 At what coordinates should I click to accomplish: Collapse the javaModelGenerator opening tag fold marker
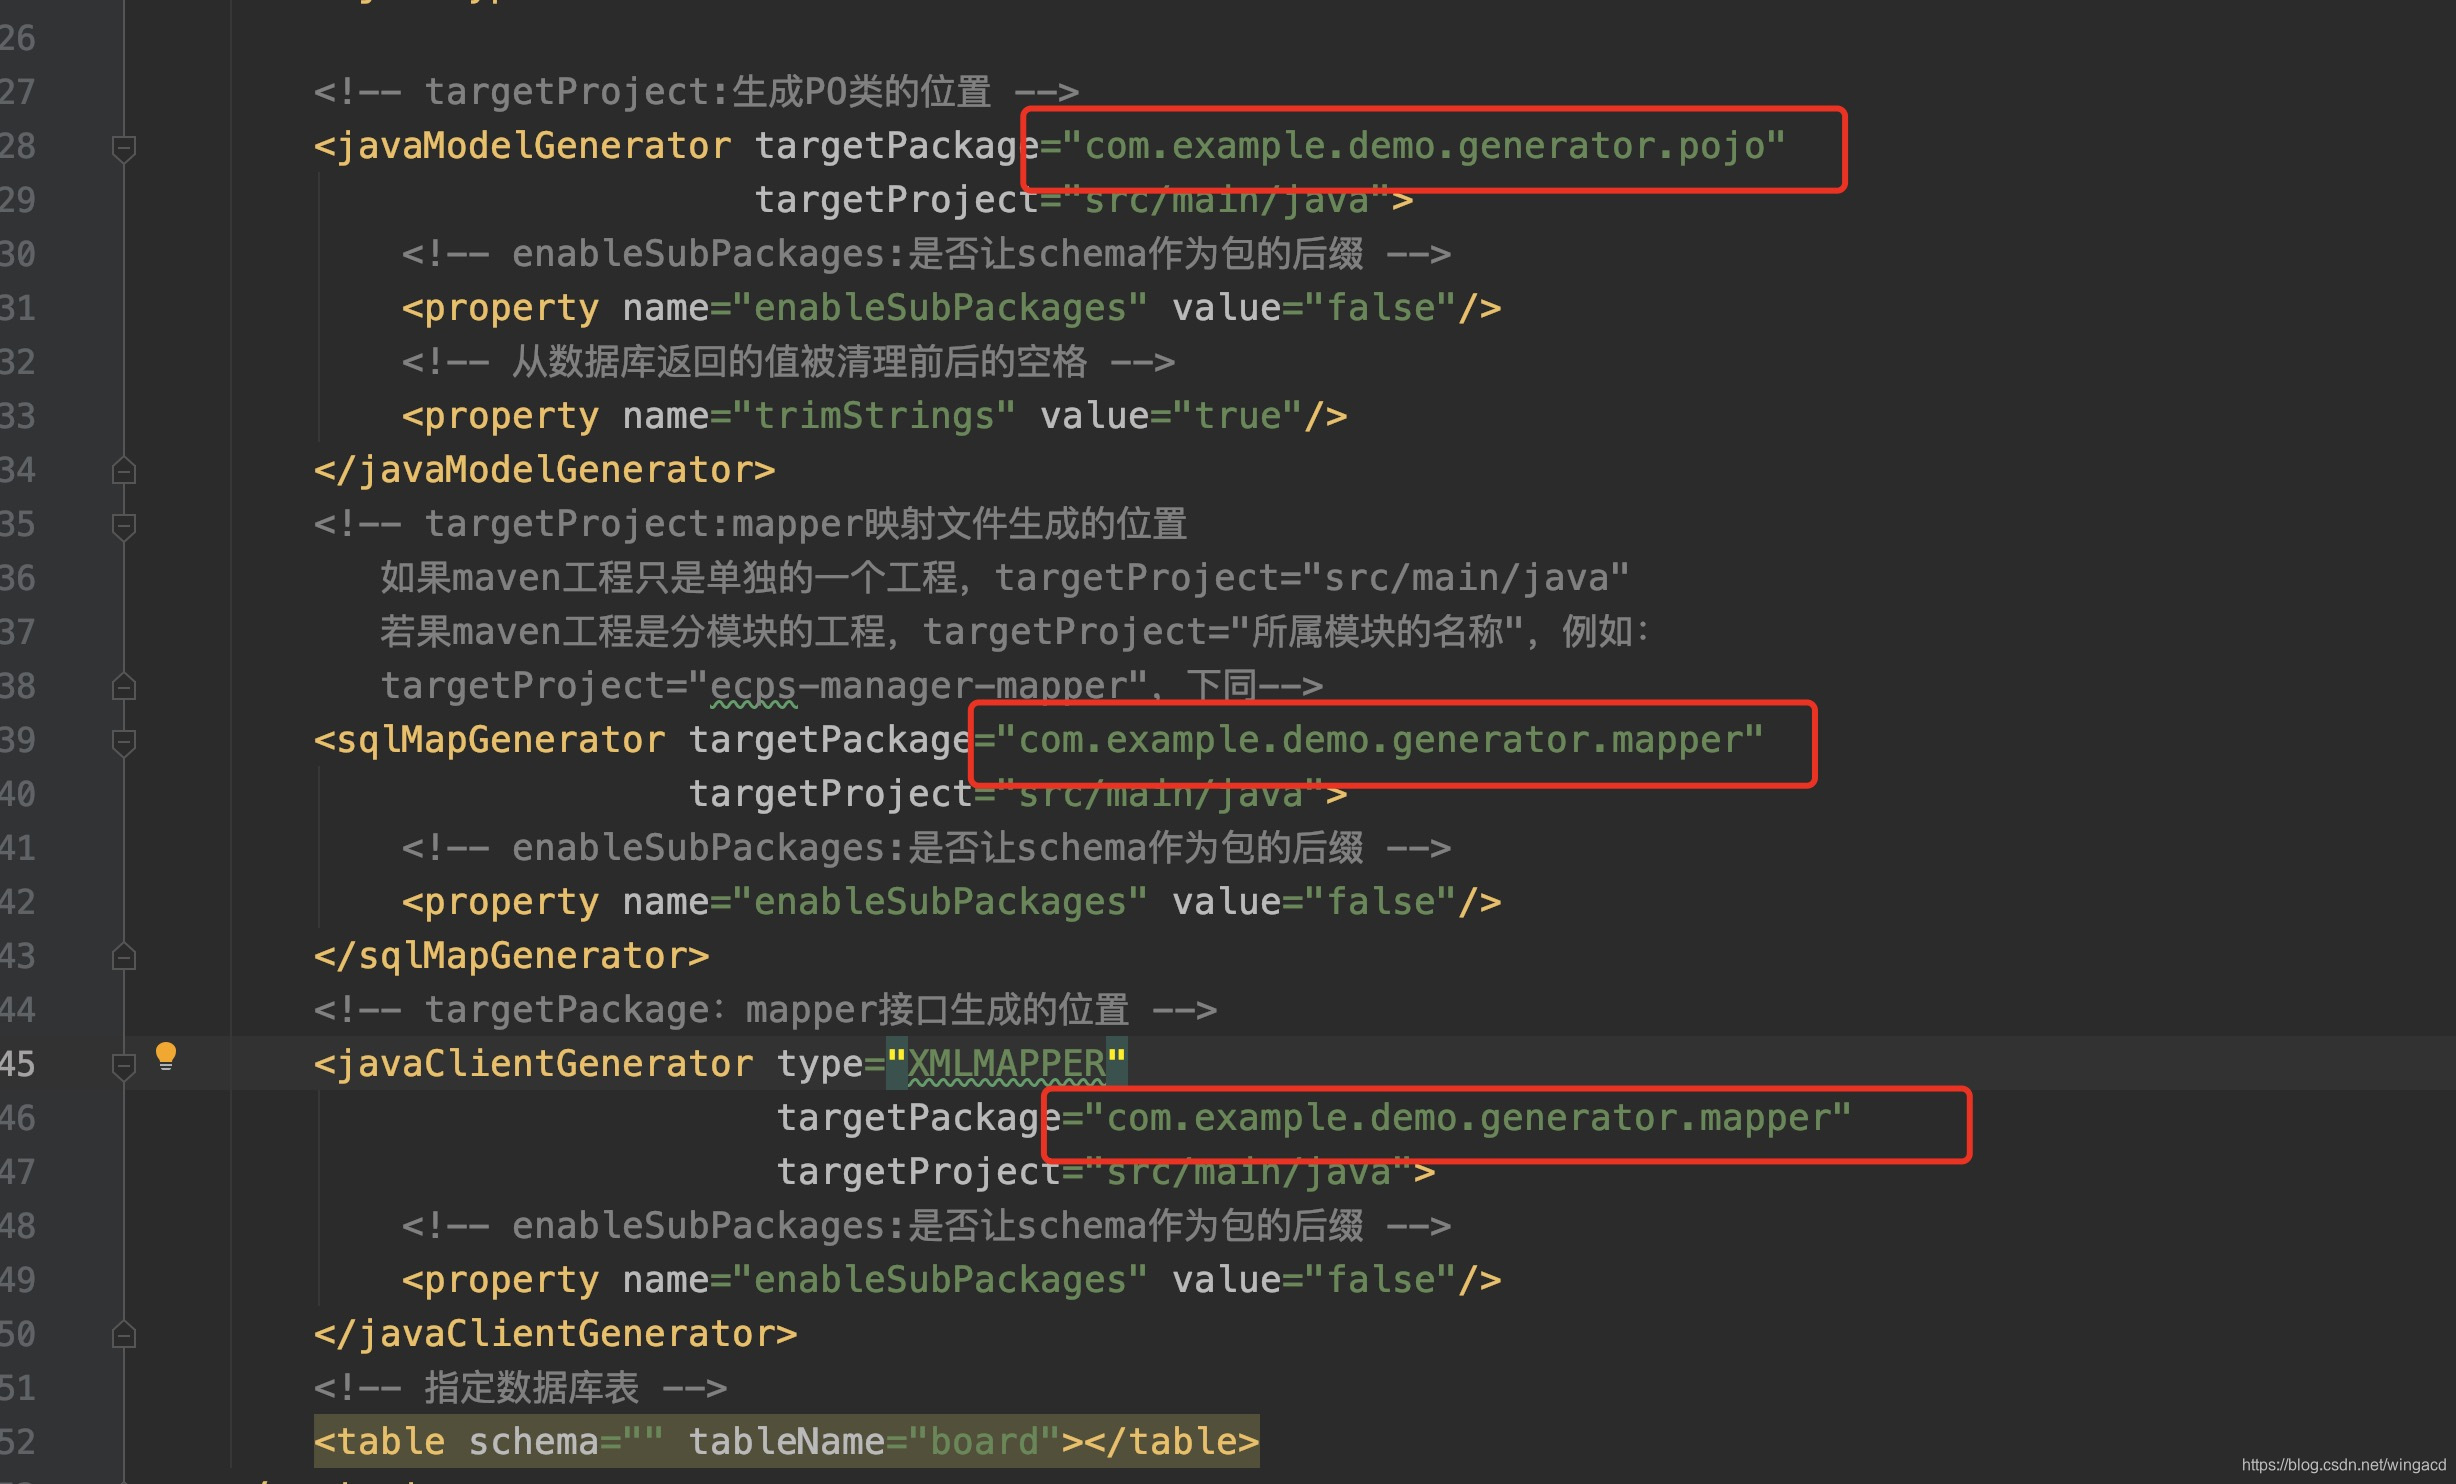124,148
